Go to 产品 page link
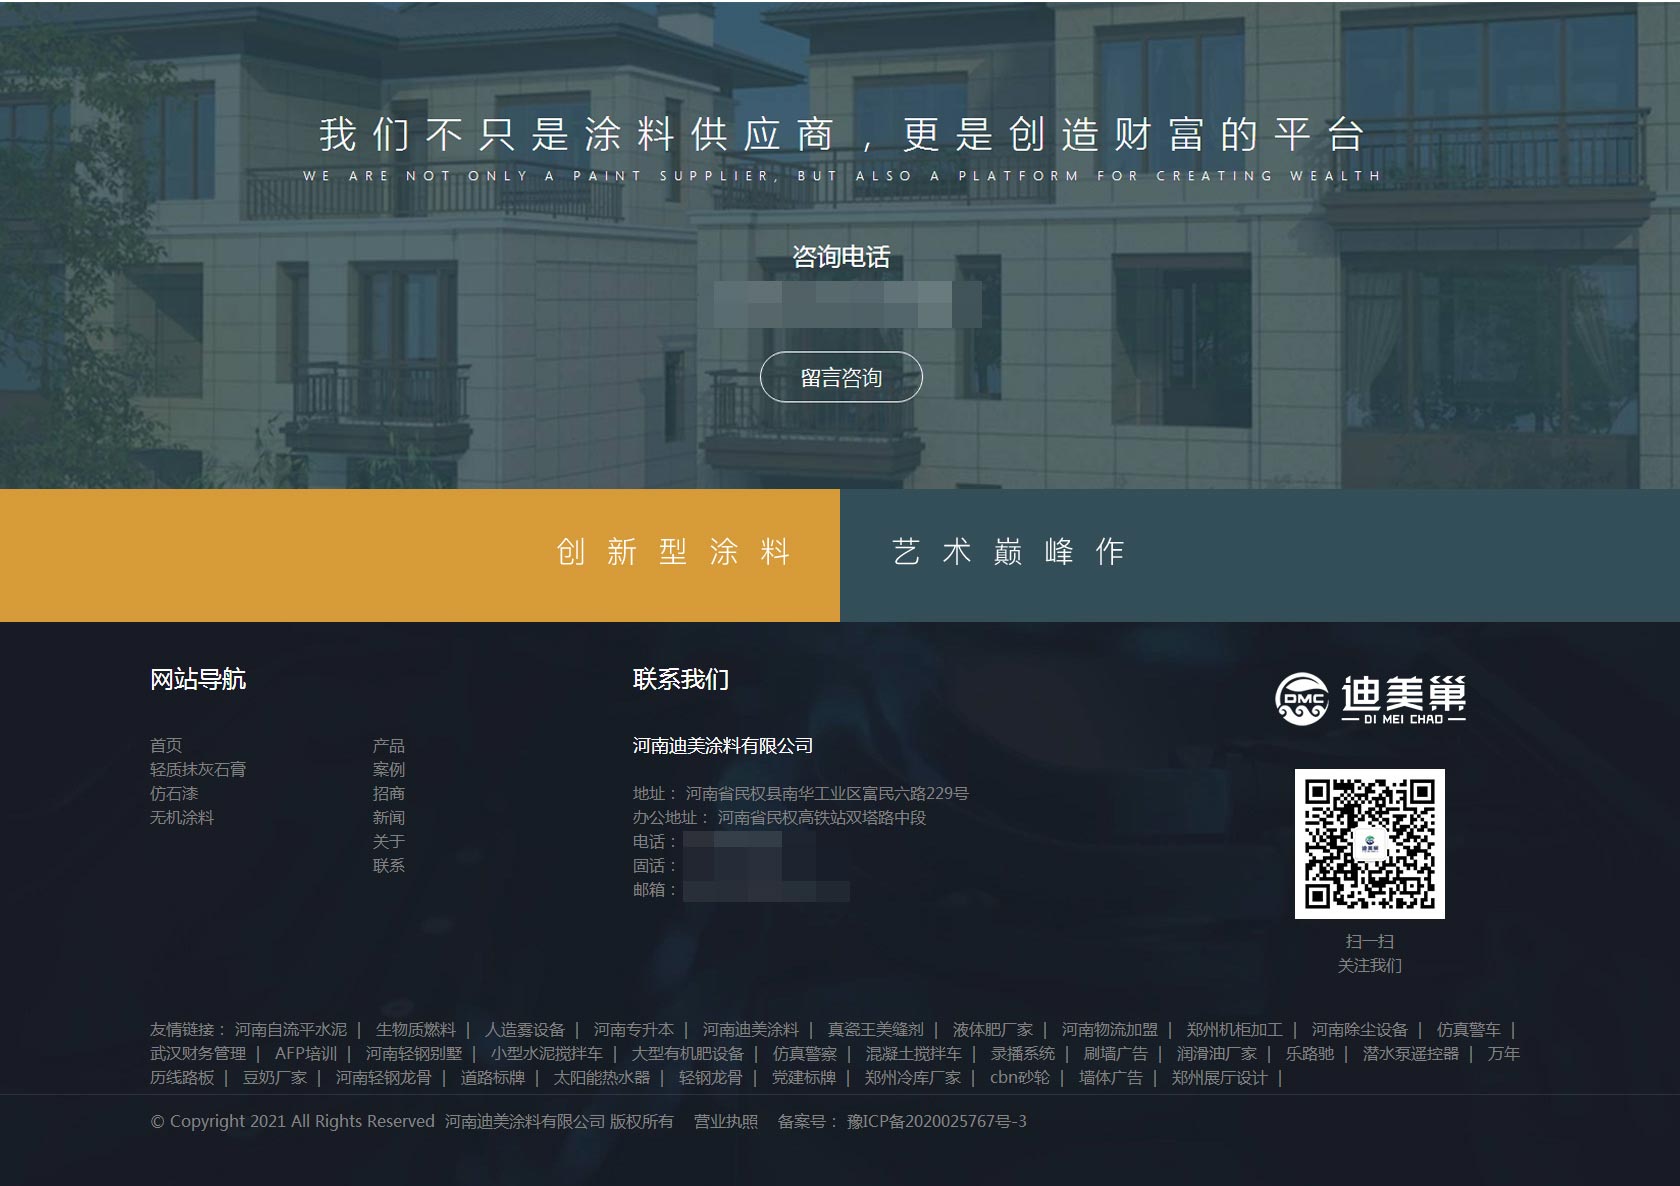 coord(389,745)
